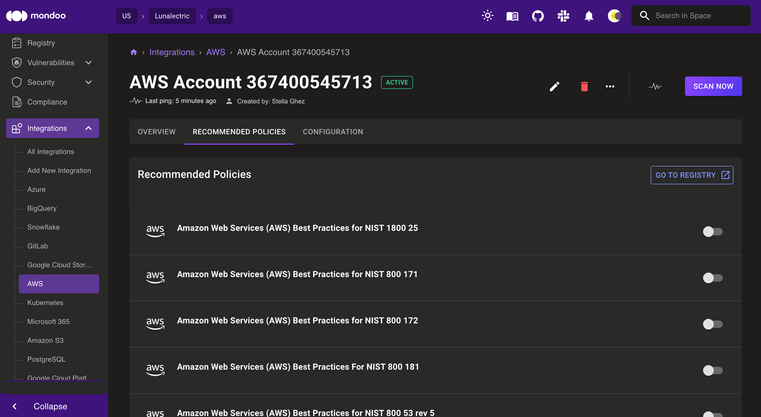Open the NIST 800 181 policy title
Image resolution: width=761 pixels, height=417 pixels.
click(x=298, y=367)
